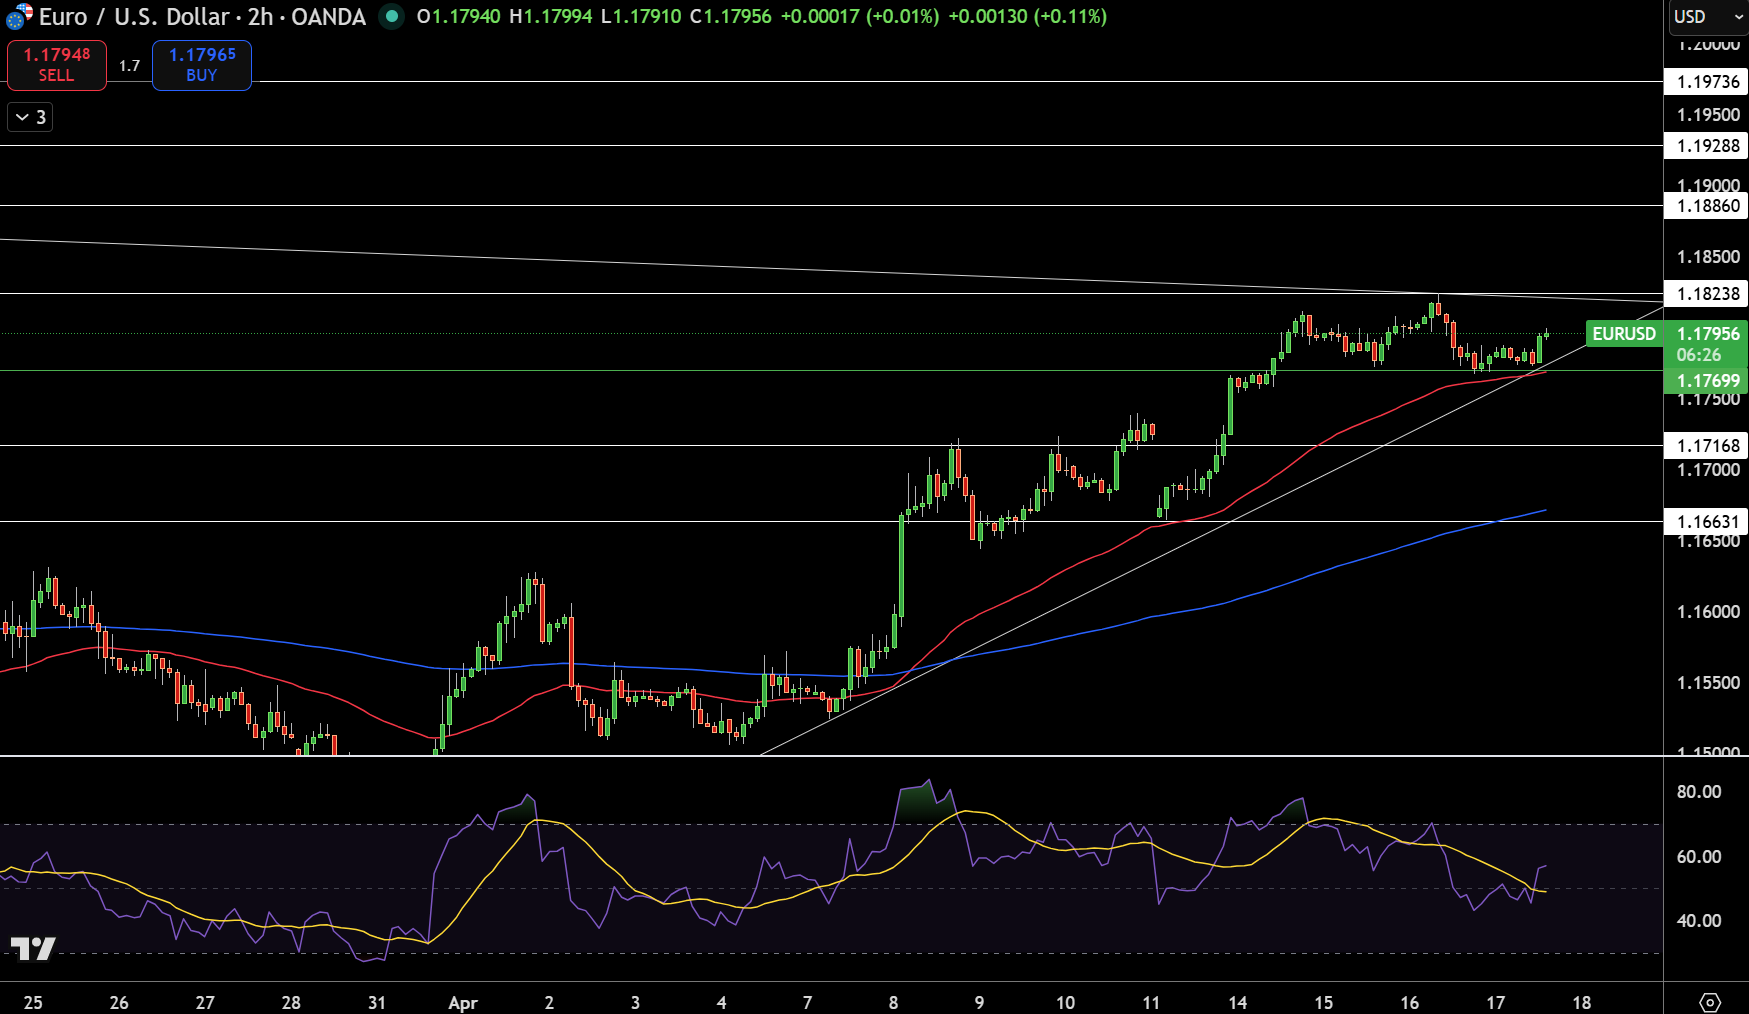Click the RSI 80.00 scale label

point(1699,792)
